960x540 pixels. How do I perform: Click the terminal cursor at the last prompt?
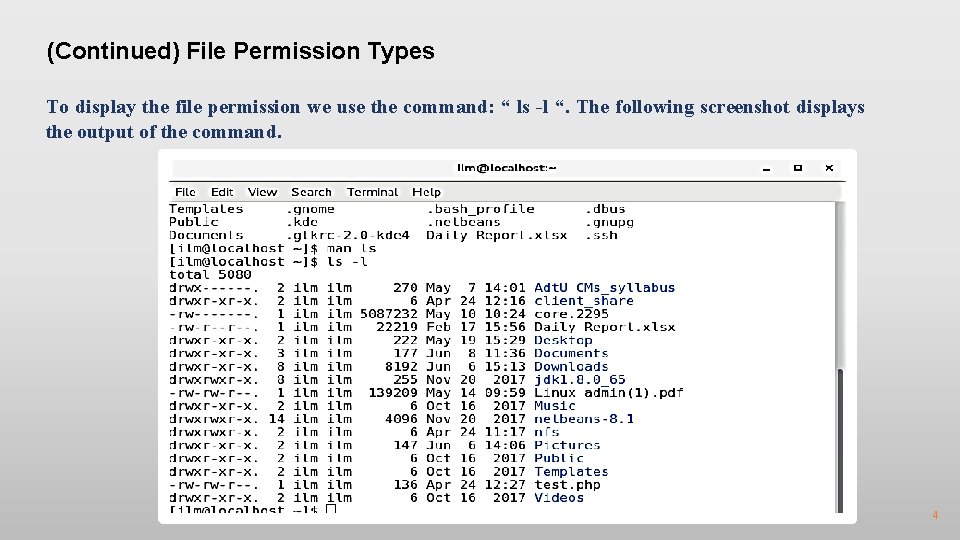(331, 509)
